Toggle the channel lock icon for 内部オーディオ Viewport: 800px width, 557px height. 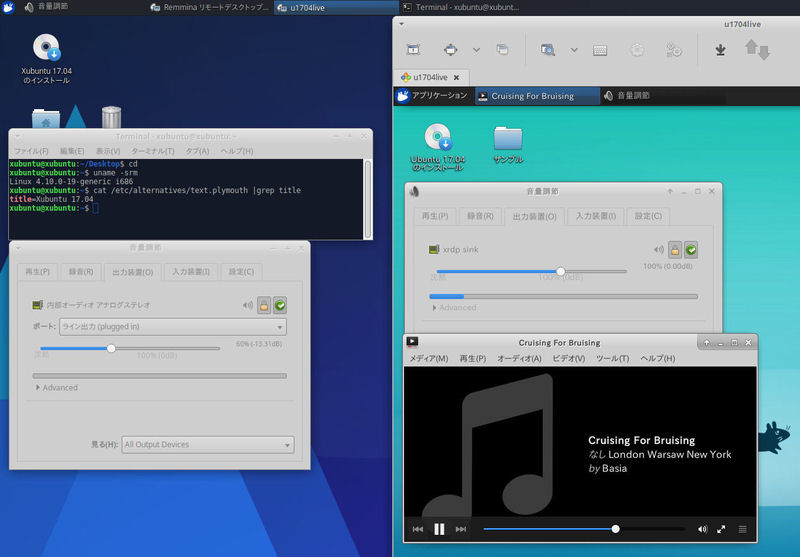click(x=264, y=305)
